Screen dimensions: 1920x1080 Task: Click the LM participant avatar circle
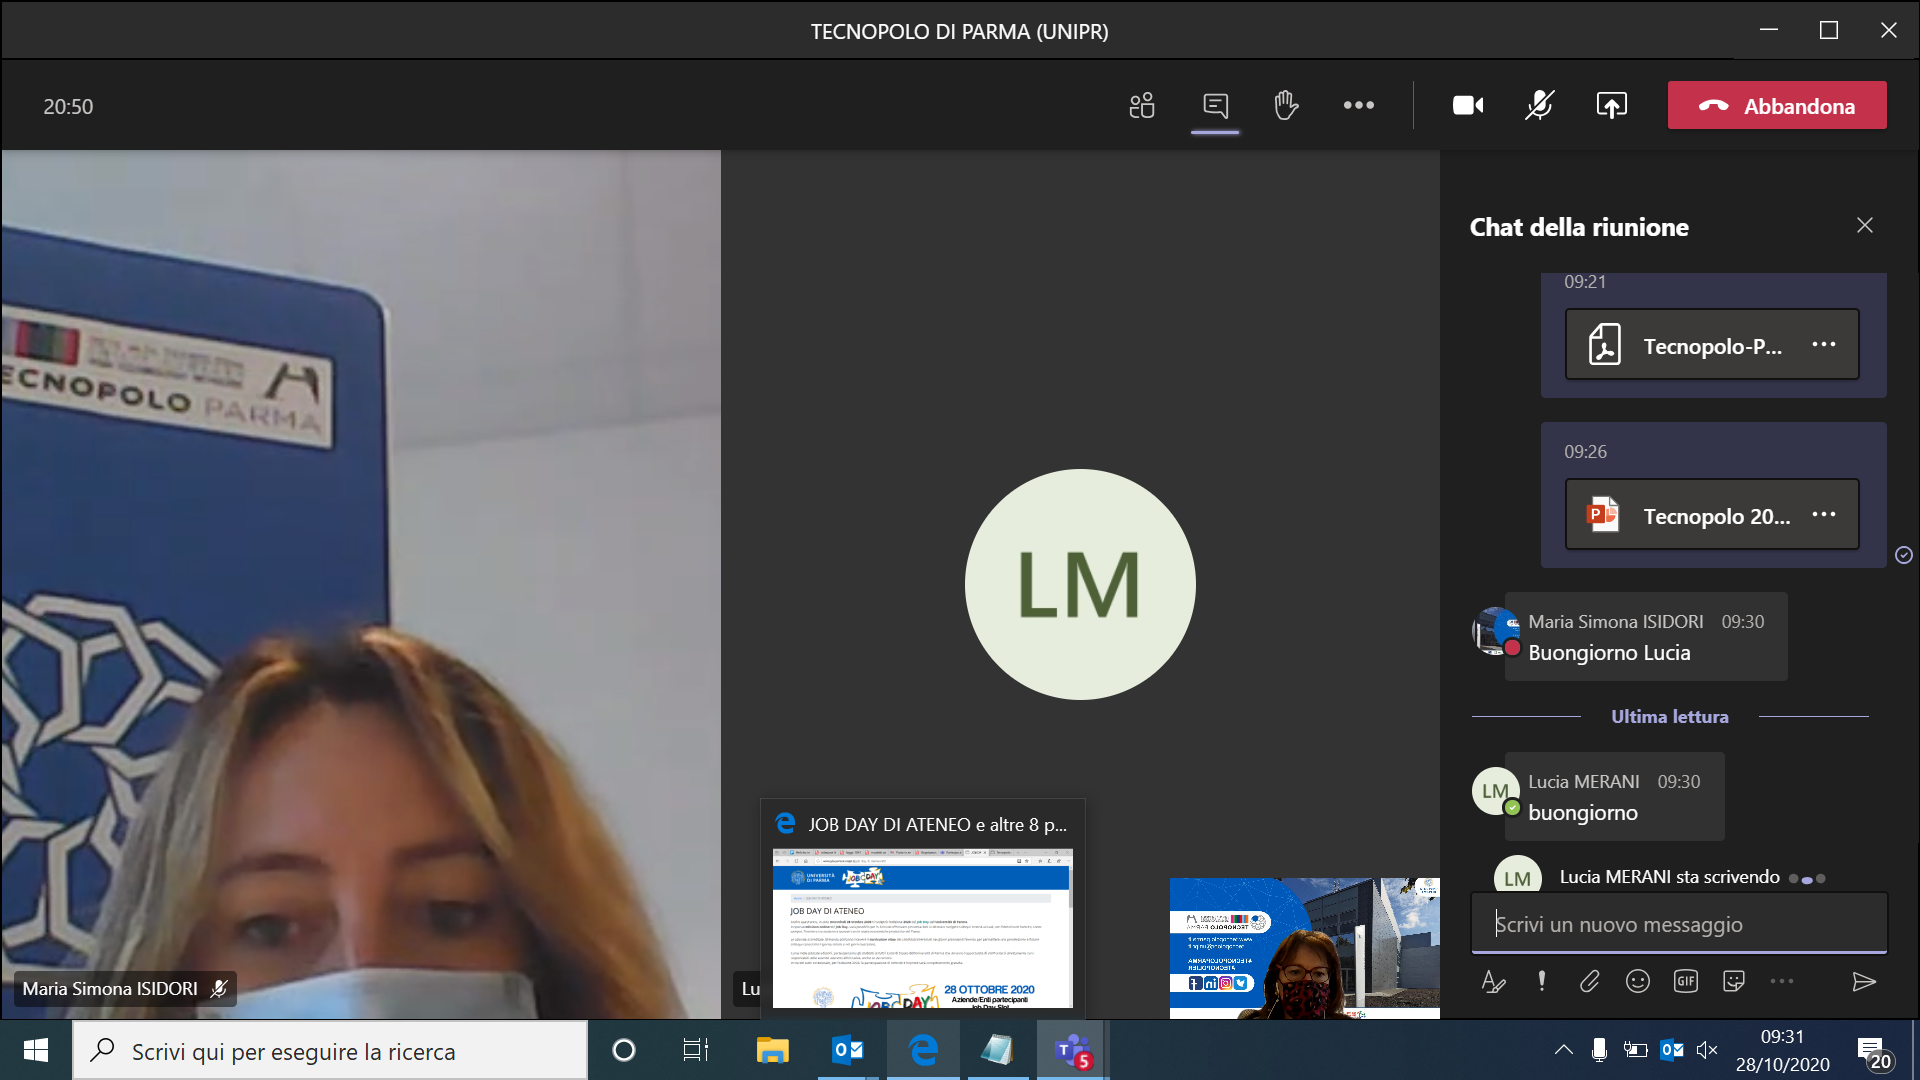point(1080,584)
